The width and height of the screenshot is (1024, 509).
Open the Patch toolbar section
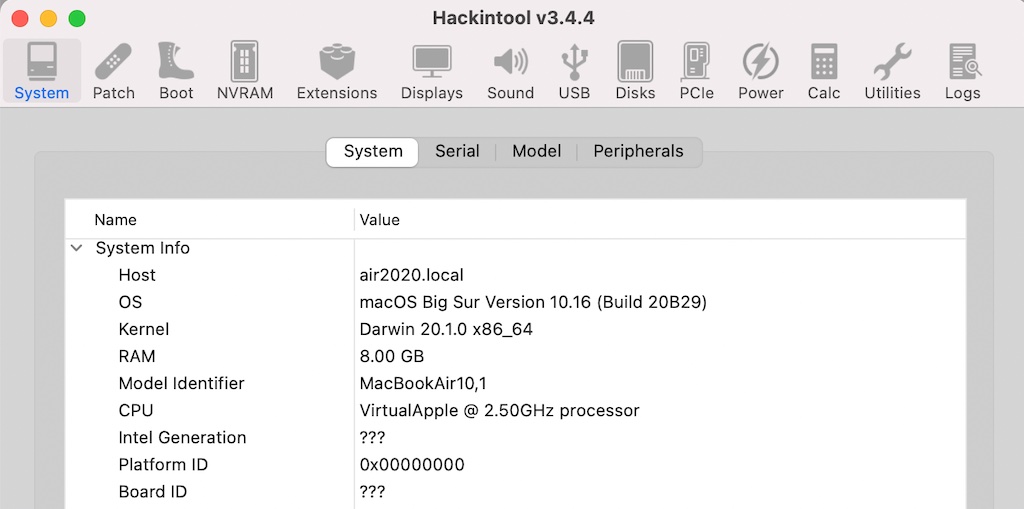coord(114,71)
